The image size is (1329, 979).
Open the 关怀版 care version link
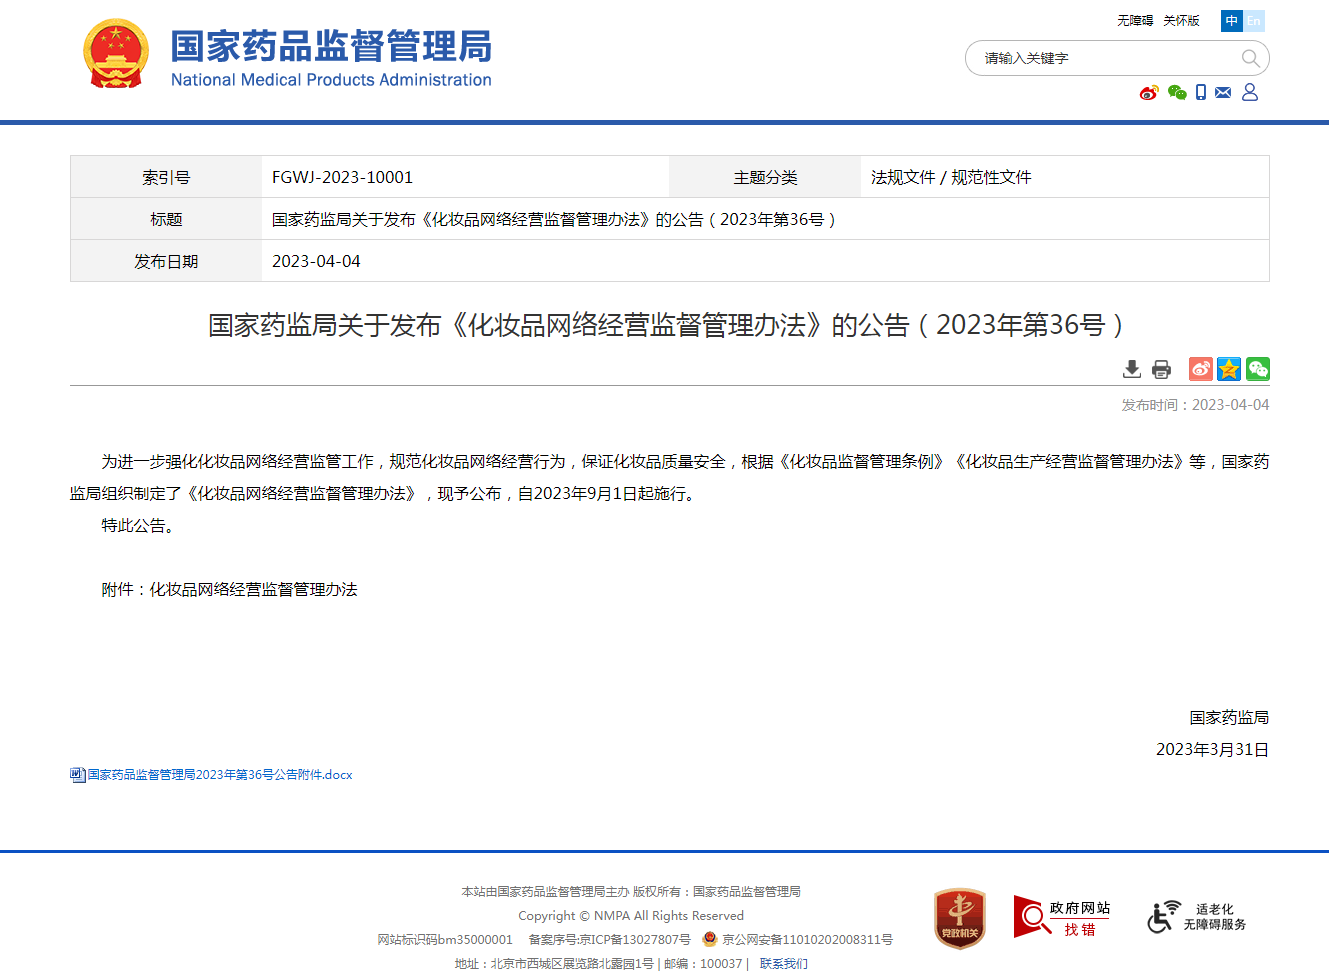coord(1181,19)
